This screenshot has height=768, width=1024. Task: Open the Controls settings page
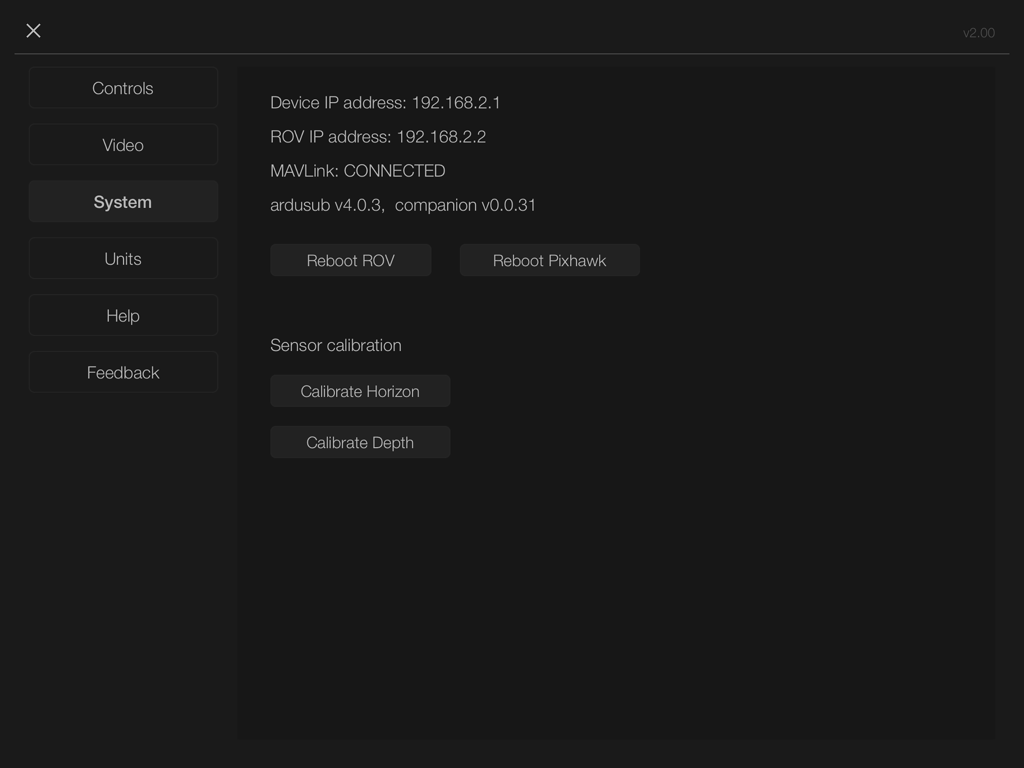pos(123,88)
